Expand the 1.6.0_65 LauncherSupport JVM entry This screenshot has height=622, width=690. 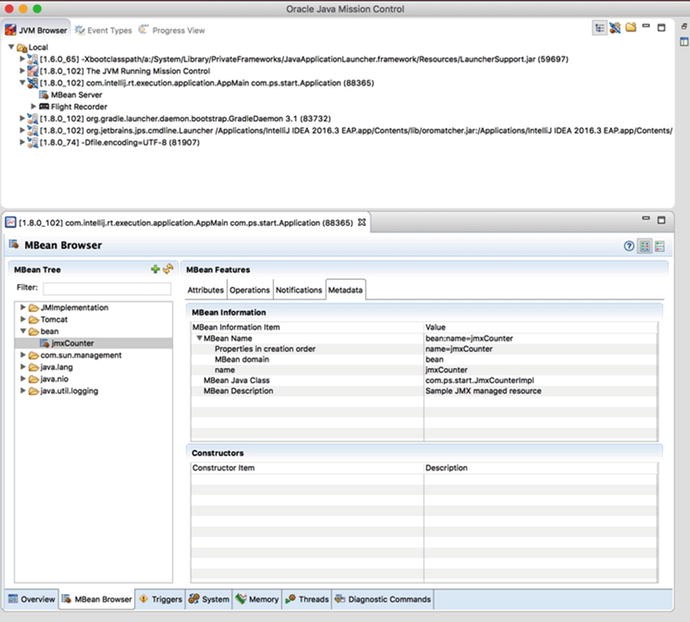click(22, 59)
